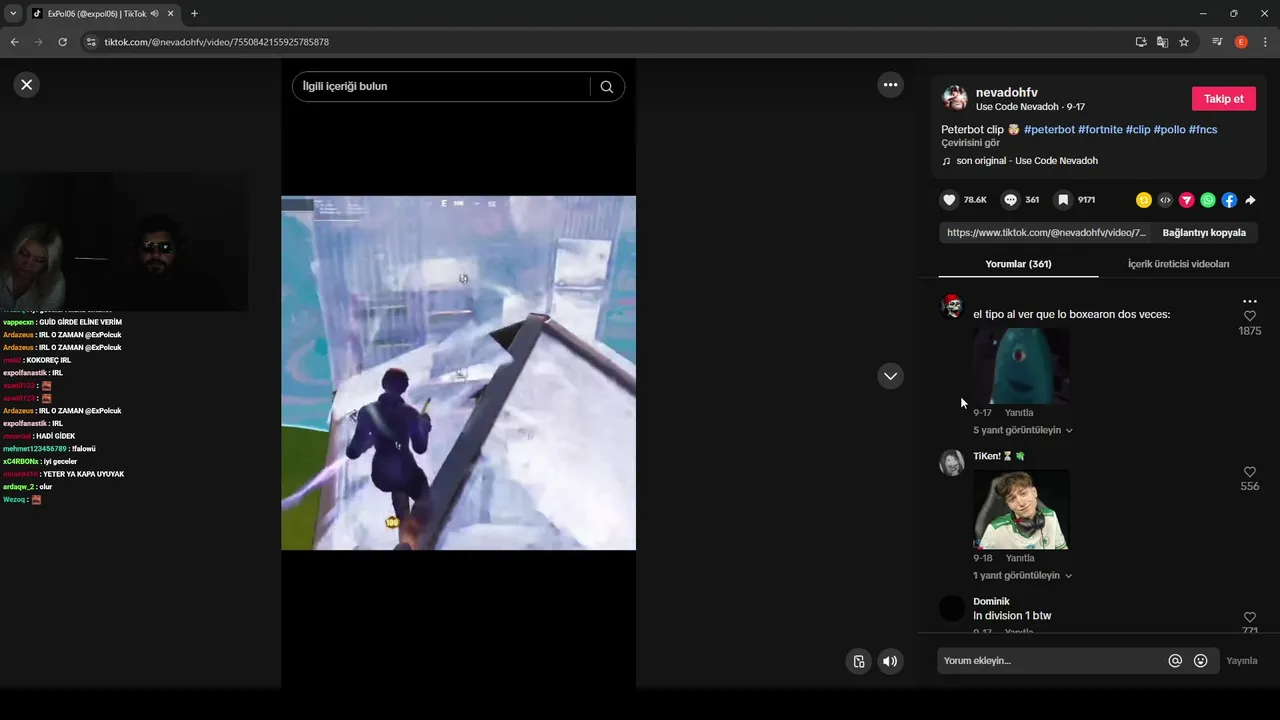The height and width of the screenshot is (720, 1280).
Task: Open the #peterbot hashtag
Action: pyautogui.click(x=1049, y=130)
